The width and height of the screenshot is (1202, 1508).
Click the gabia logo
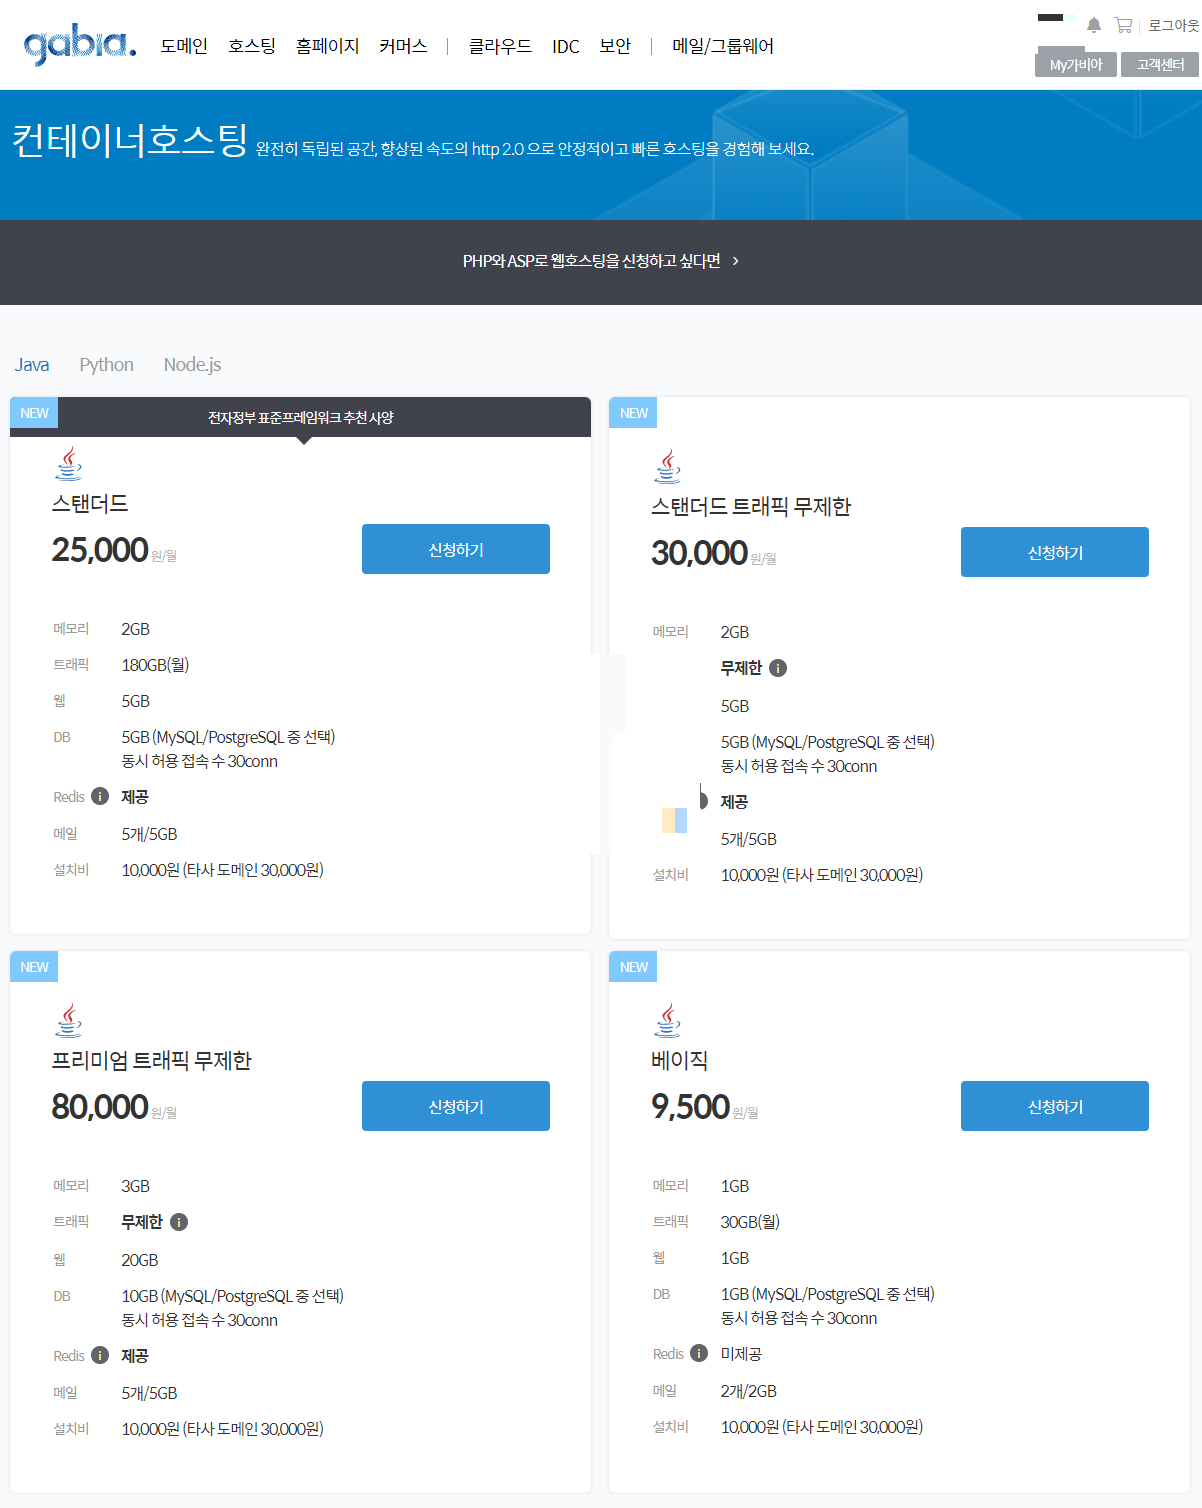click(80, 45)
